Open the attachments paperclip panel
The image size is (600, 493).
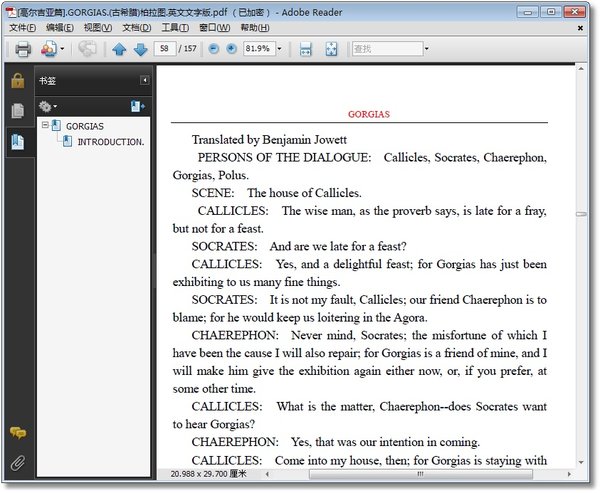(17, 462)
